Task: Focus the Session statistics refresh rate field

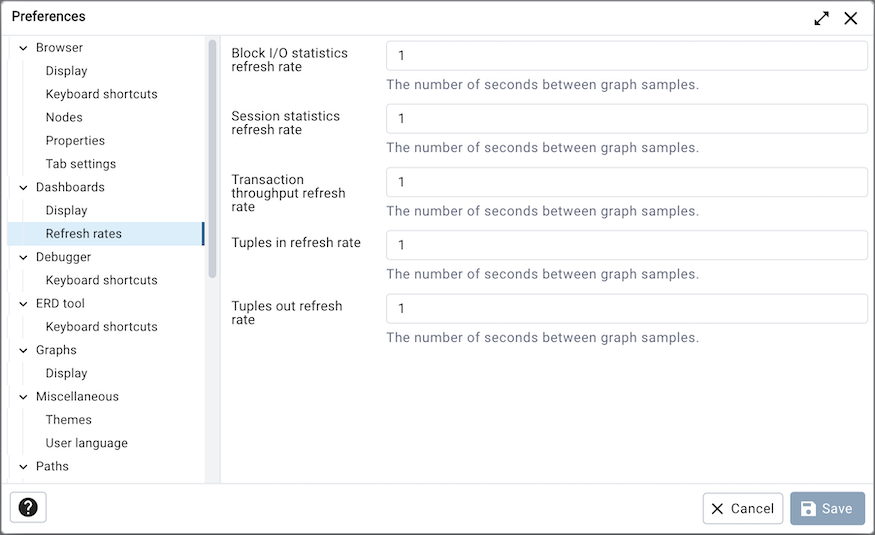Action: click(x=626, y=119)
